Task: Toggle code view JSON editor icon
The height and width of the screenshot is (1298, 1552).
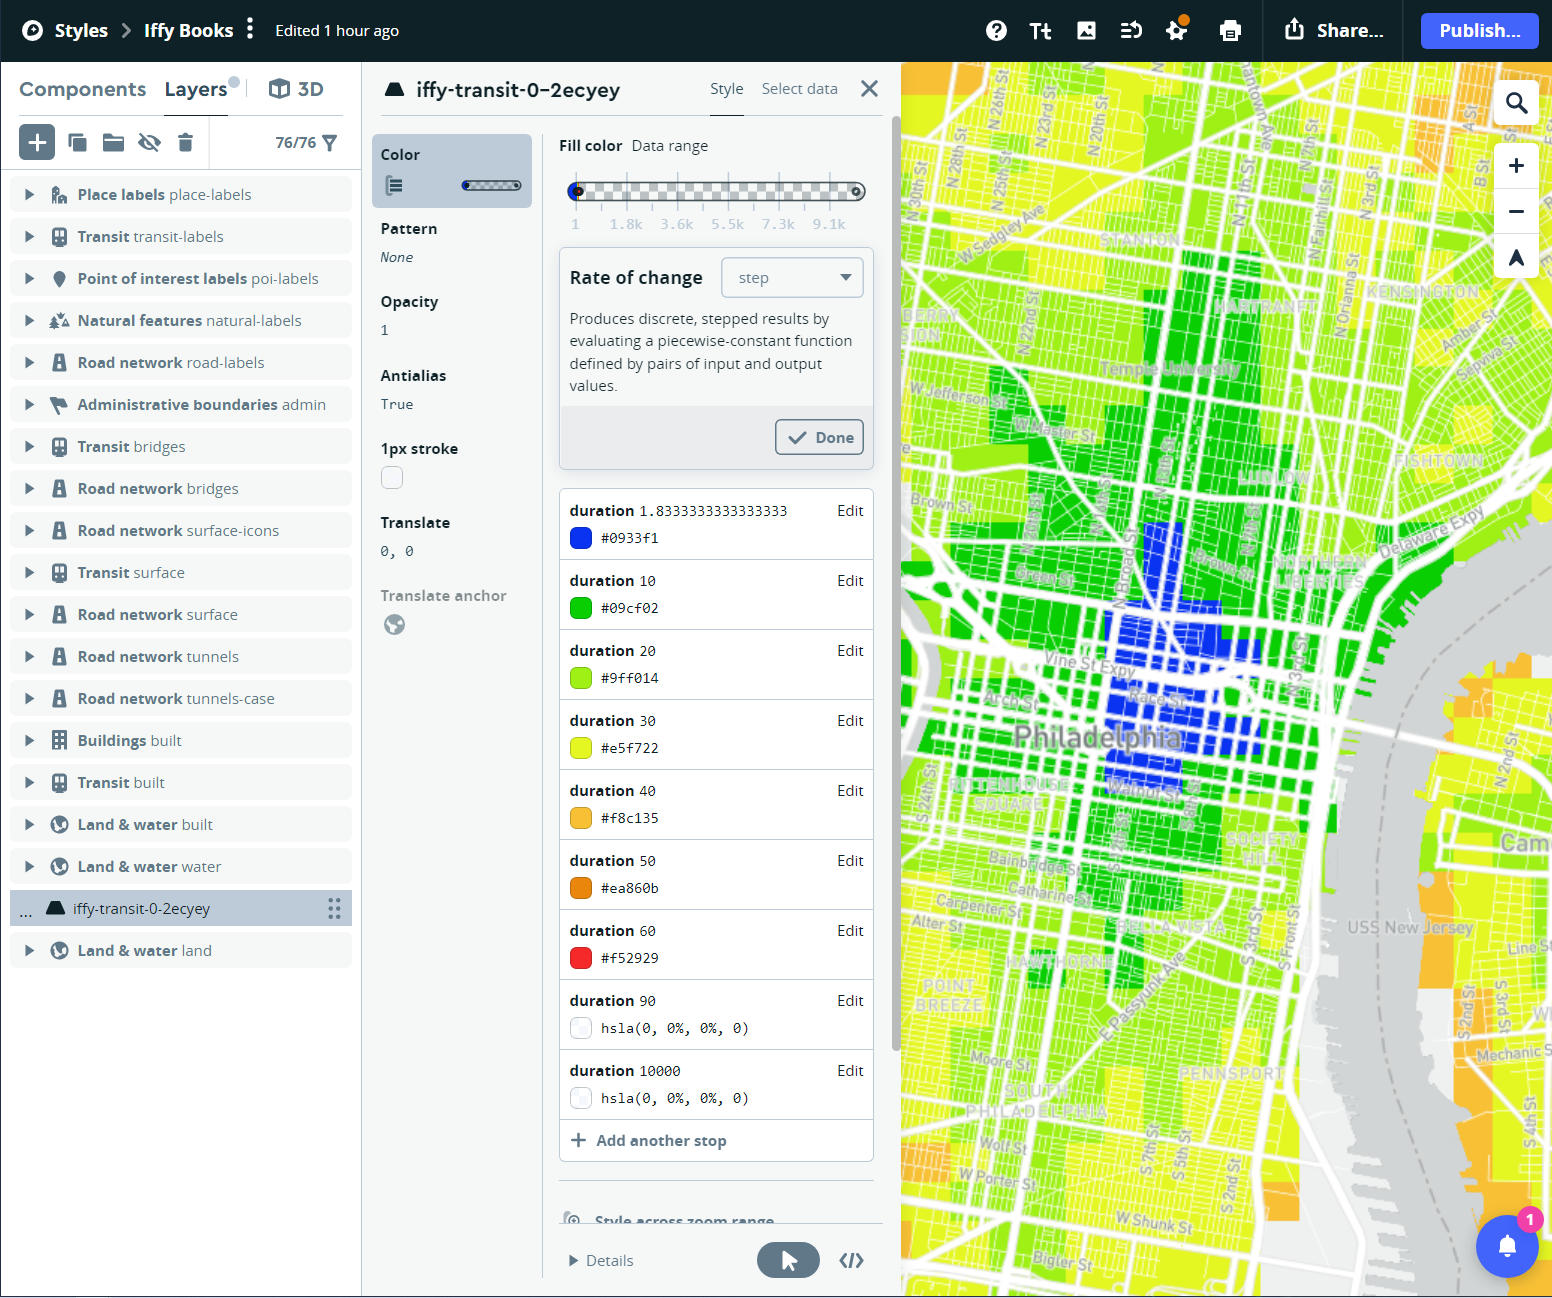Action: coord(851,1260)
